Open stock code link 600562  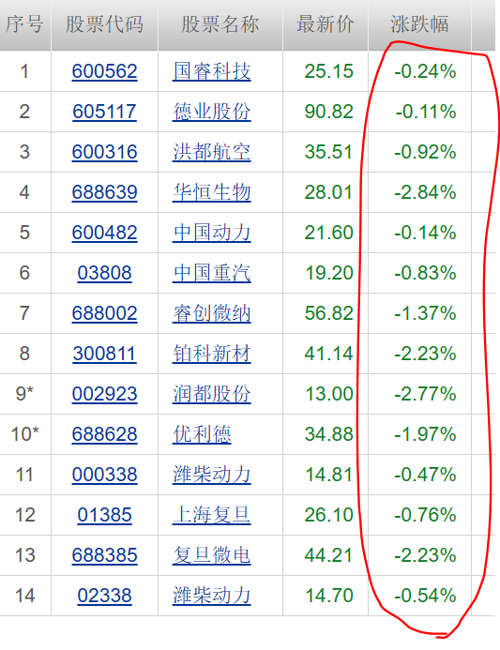coord(104,71)
